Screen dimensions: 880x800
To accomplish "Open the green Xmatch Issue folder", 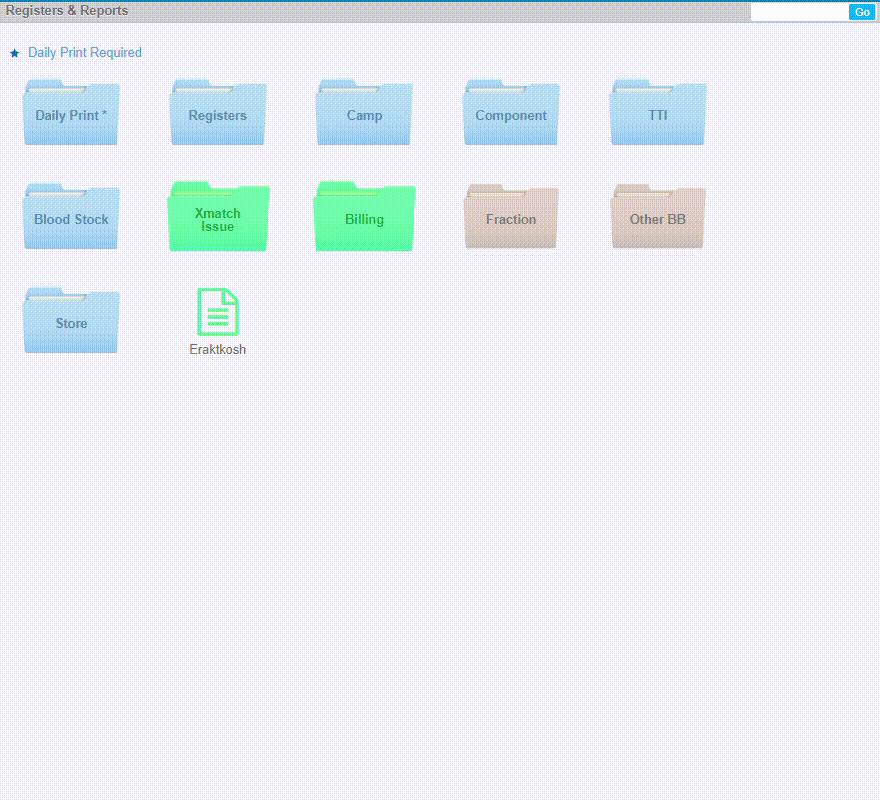I will coord(217,218).
